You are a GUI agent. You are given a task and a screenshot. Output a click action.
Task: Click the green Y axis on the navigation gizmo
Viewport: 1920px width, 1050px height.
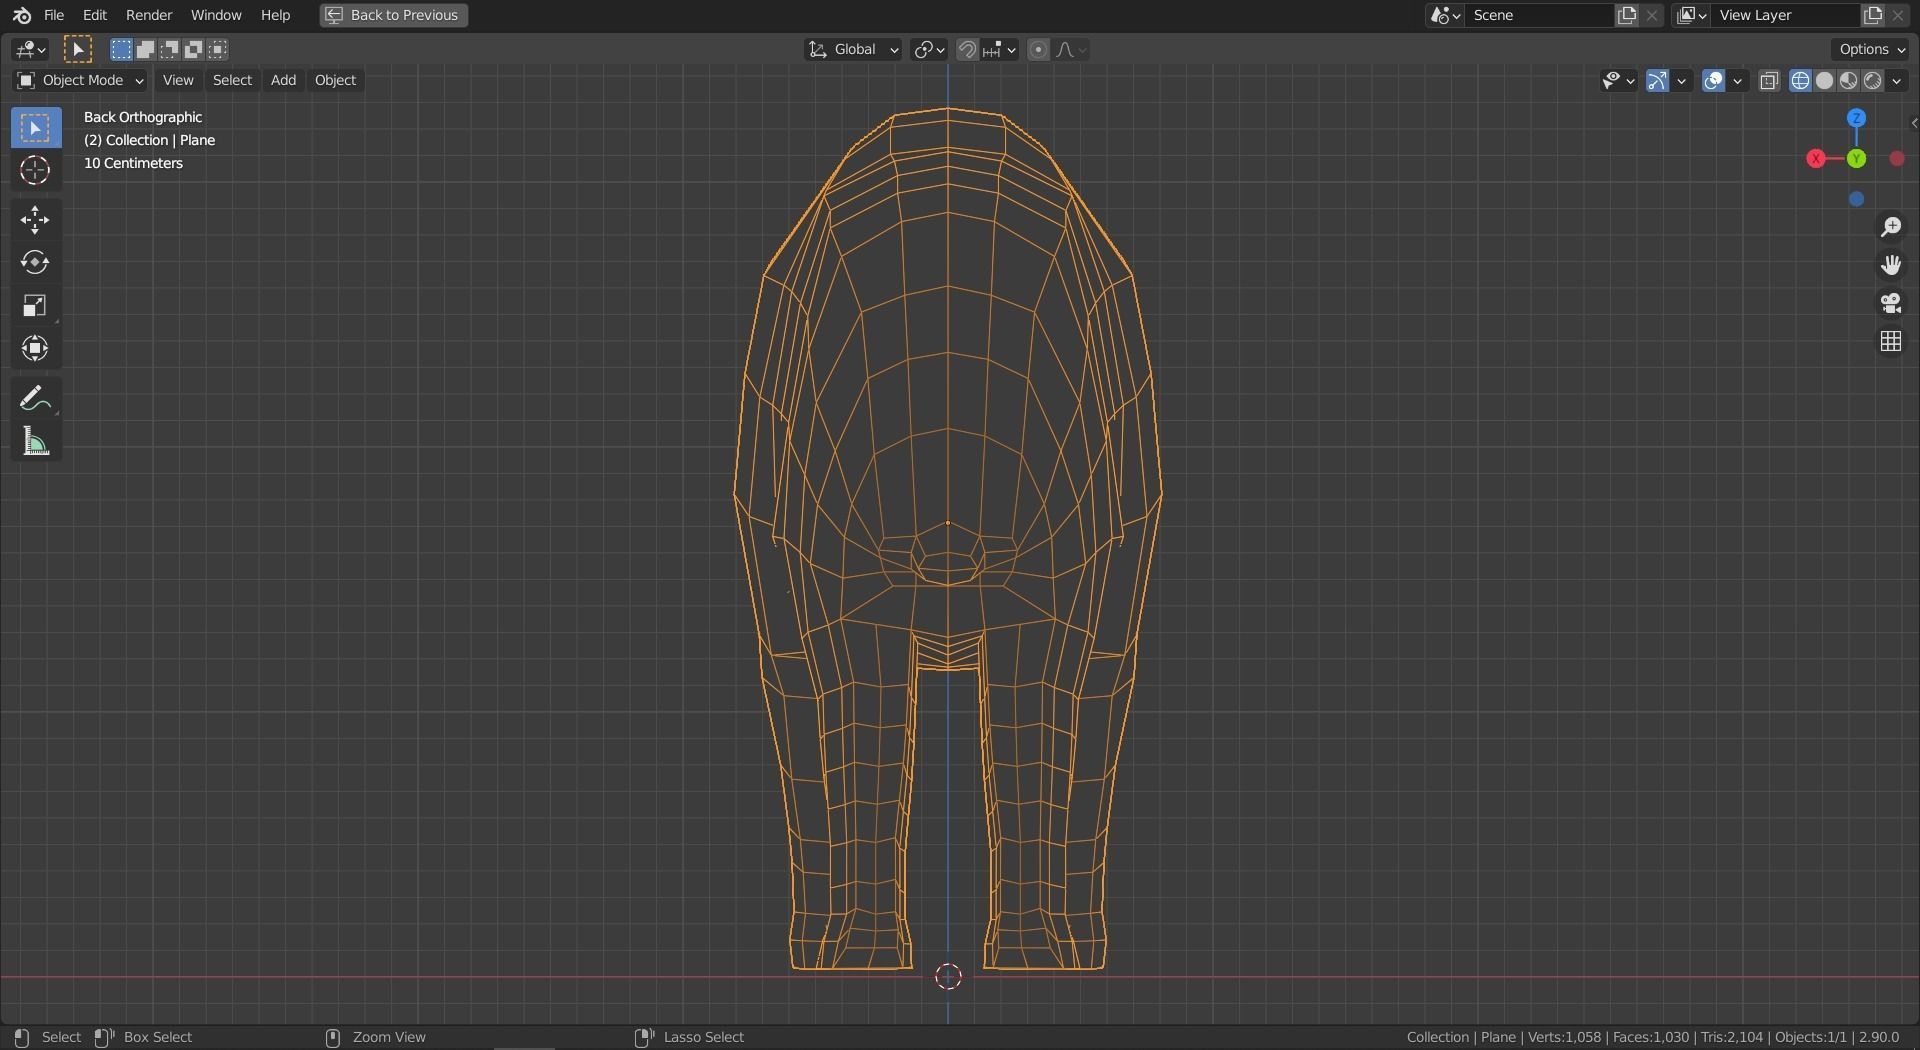click(1857, 159)
